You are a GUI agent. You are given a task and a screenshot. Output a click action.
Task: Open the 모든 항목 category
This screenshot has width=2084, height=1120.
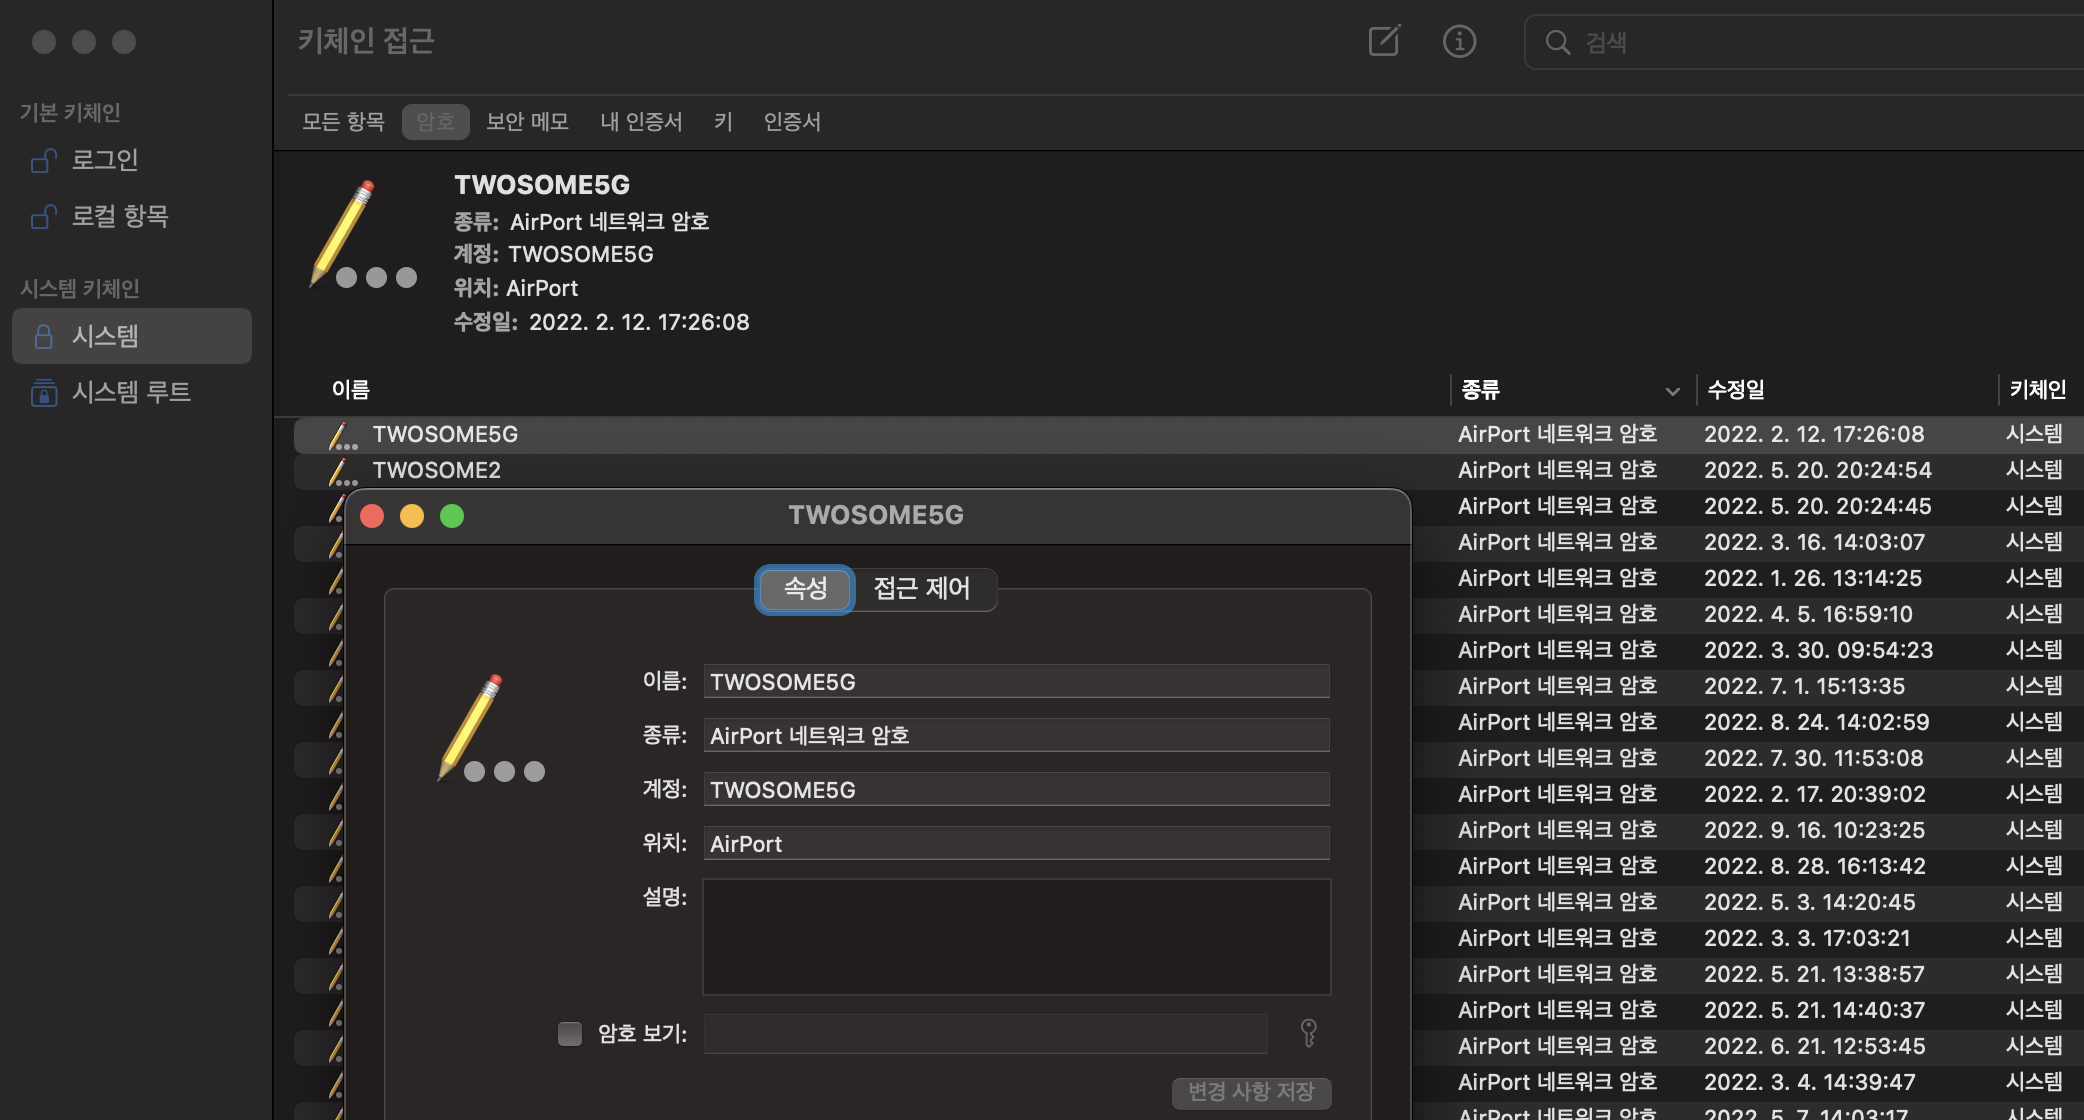343,122
